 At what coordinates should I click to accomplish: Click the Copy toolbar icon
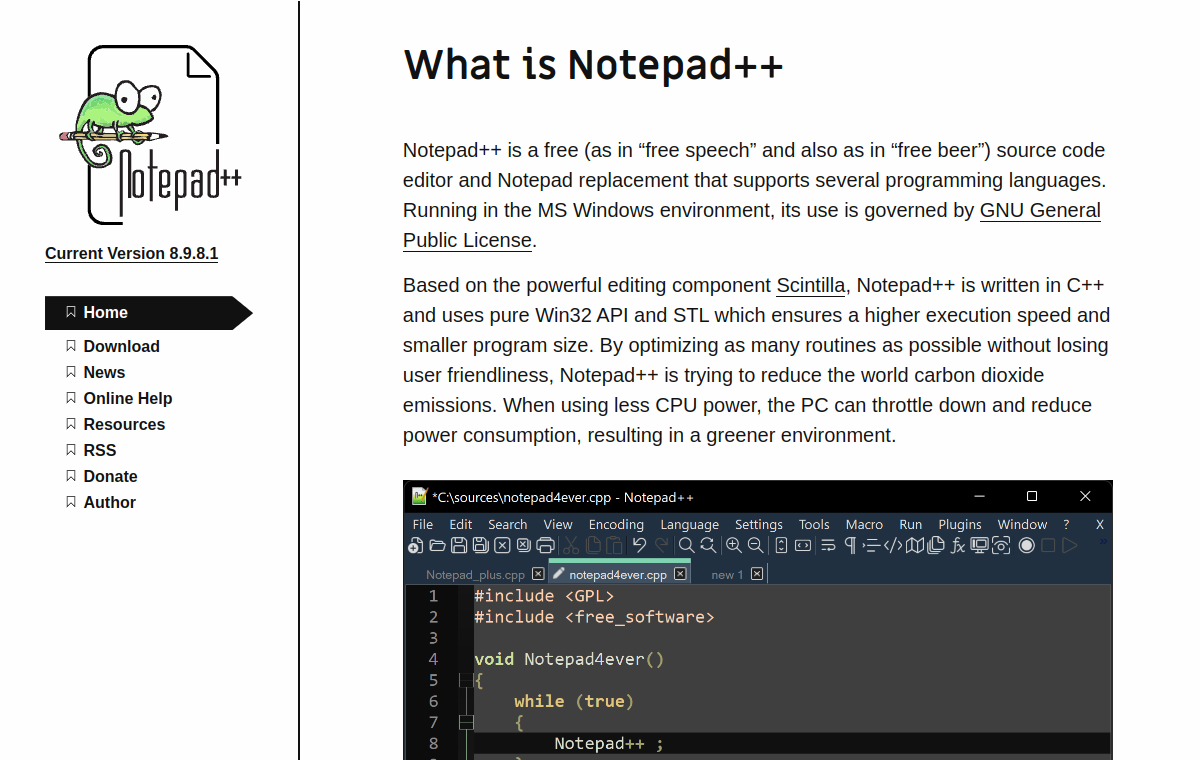coord(593,545)
